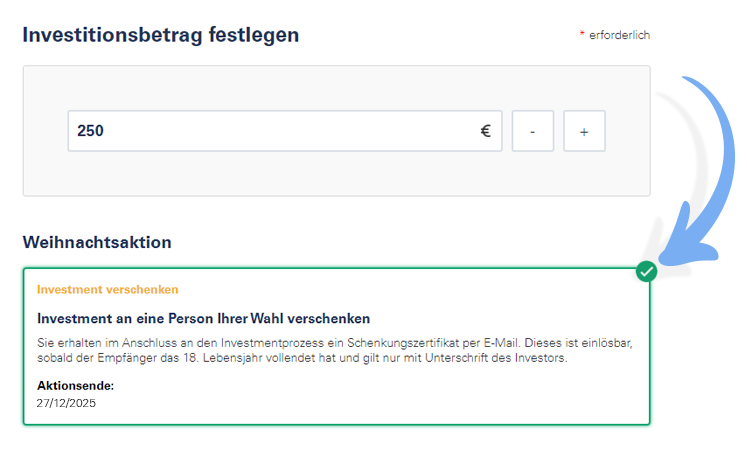Click the 'Investitionsbetrag festlegen' heading

pyautogui.click(x=161, y=35)
